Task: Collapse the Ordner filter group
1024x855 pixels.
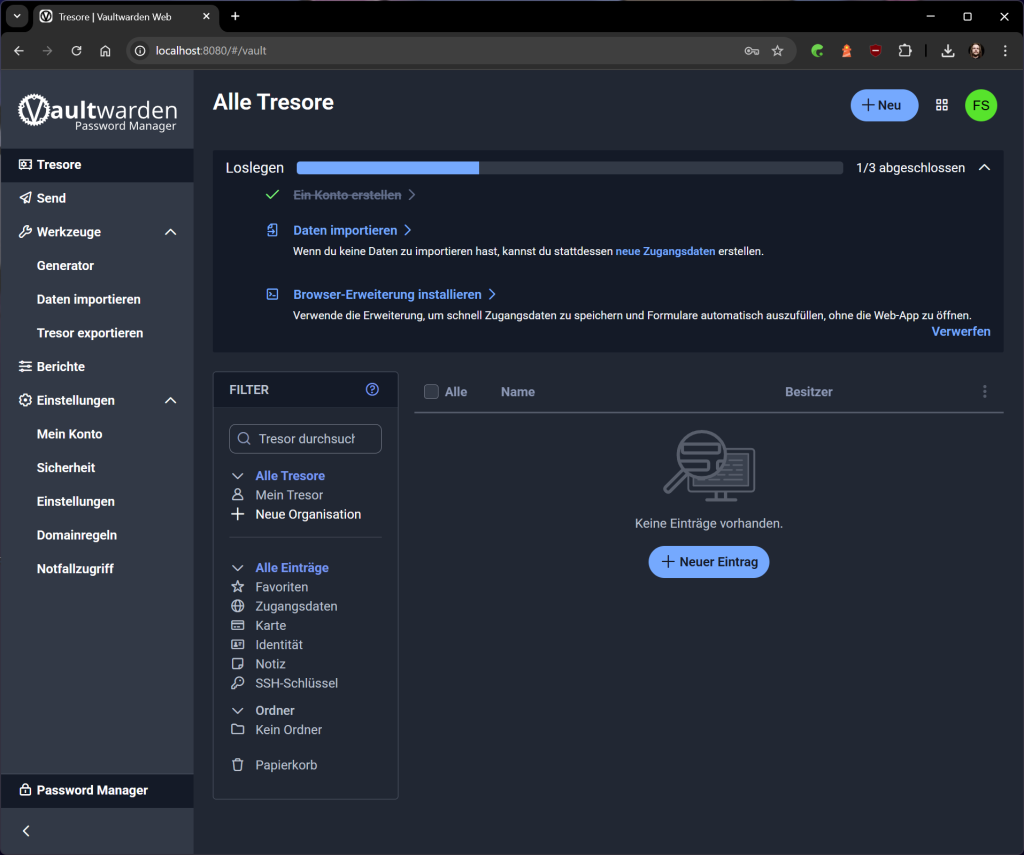Action: (238, 711)
